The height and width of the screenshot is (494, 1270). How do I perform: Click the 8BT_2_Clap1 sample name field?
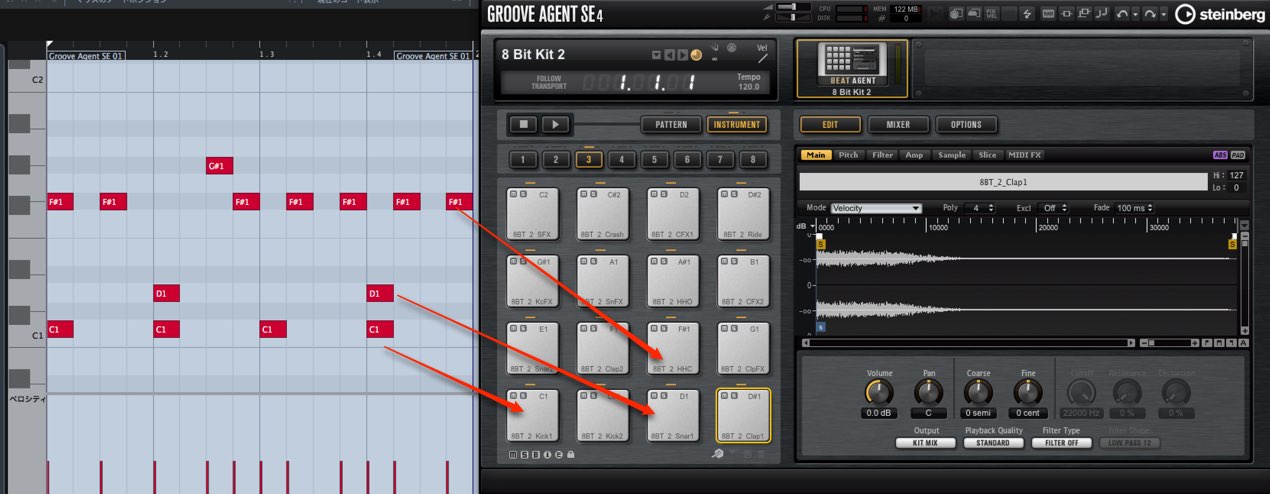coord(1003,182)
